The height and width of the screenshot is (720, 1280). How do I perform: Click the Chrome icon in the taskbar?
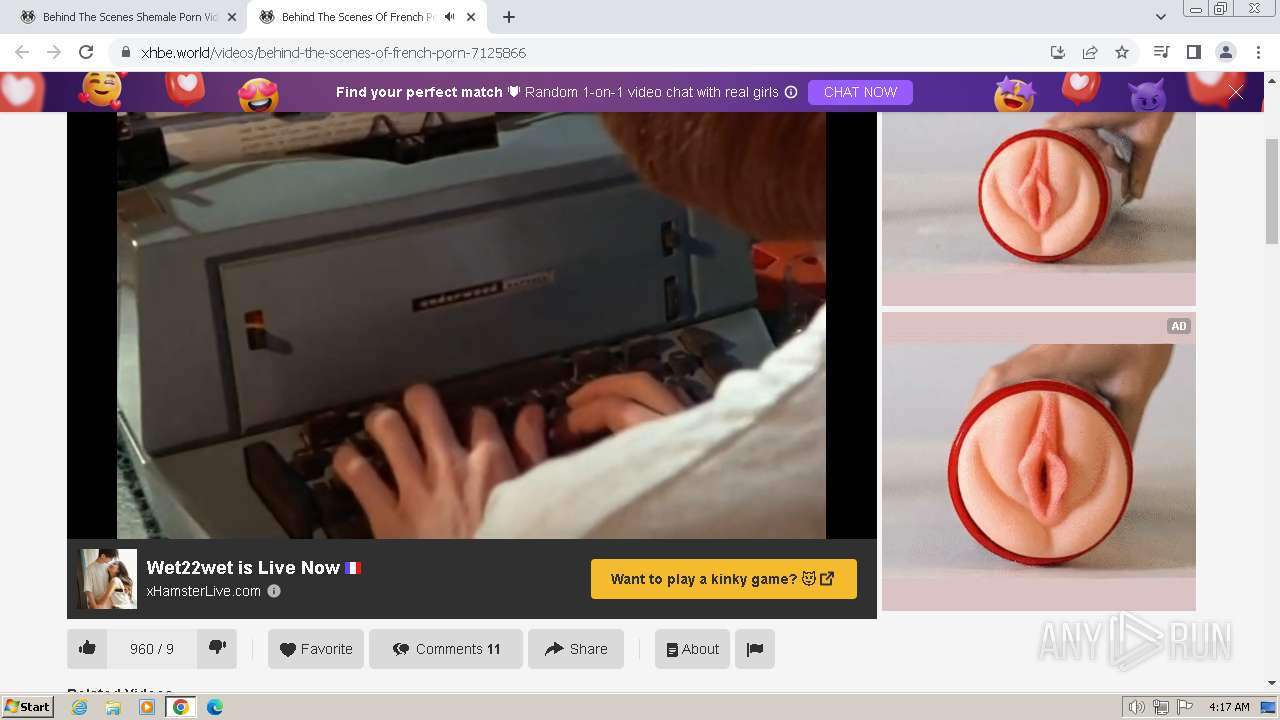[181, 707]
